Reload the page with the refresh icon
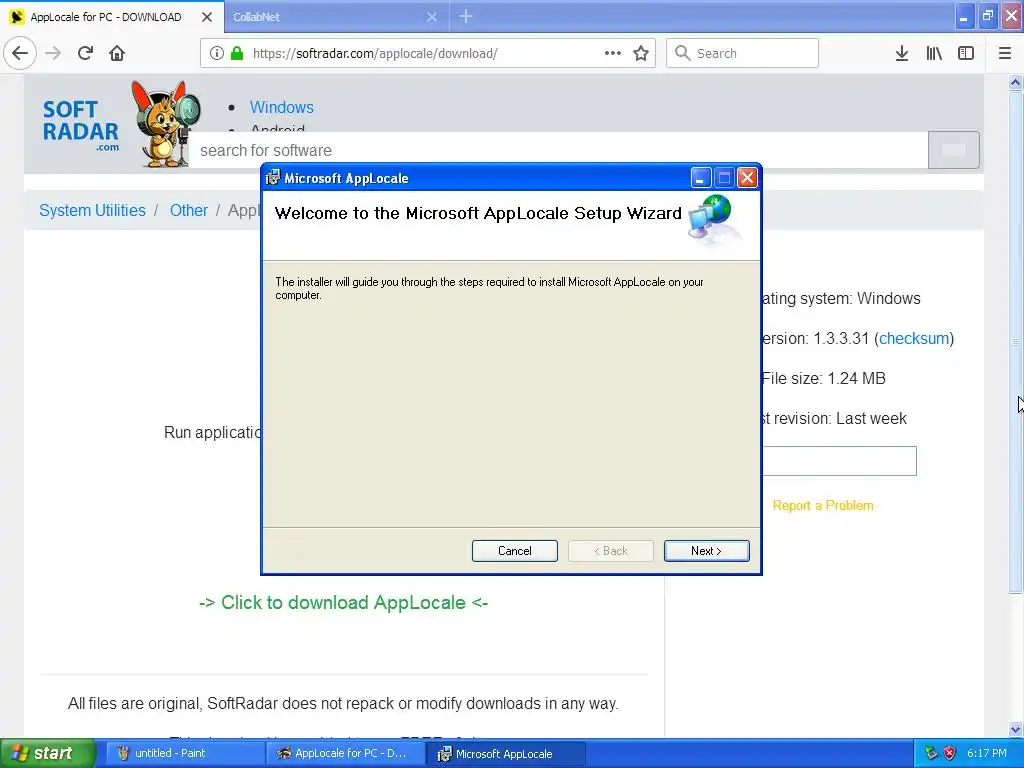The height and width of the screenshot is (768, 1024). pos(85,54)
